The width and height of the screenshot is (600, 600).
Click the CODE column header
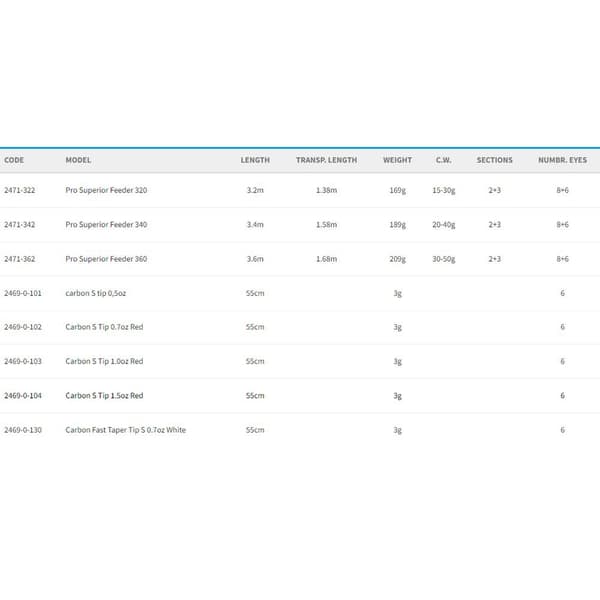(x=14, y=160)
